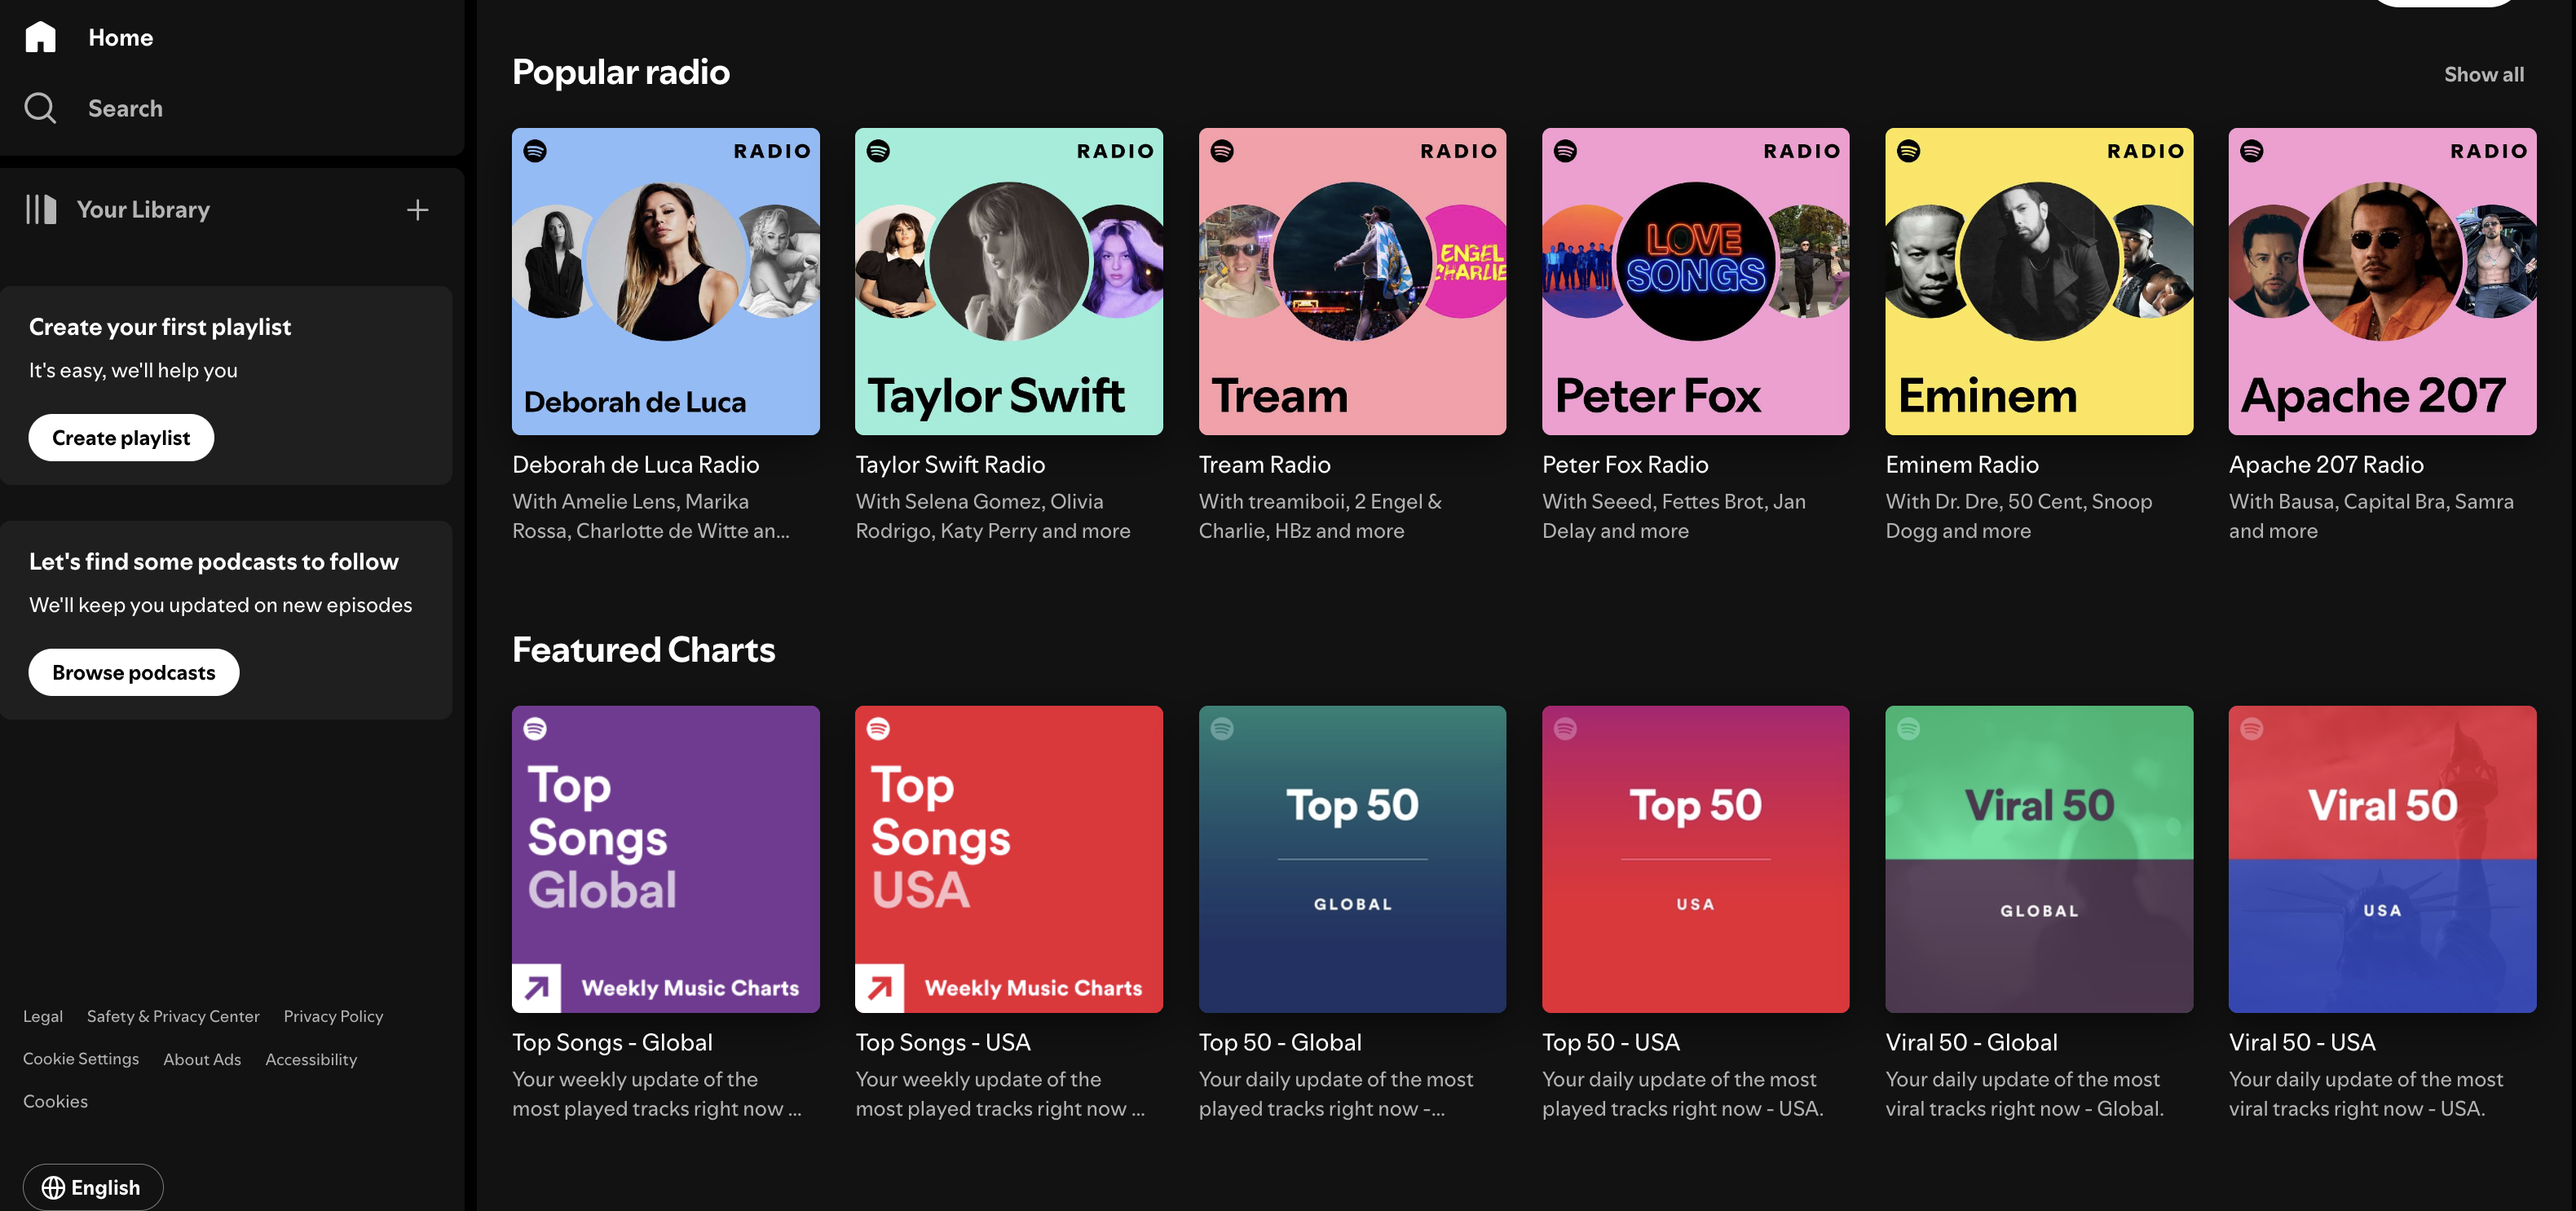Click the arrow icon on Top Songs Global cover
The height and width of the screenshot is (1211, 2576).
(x=536, y=988)
